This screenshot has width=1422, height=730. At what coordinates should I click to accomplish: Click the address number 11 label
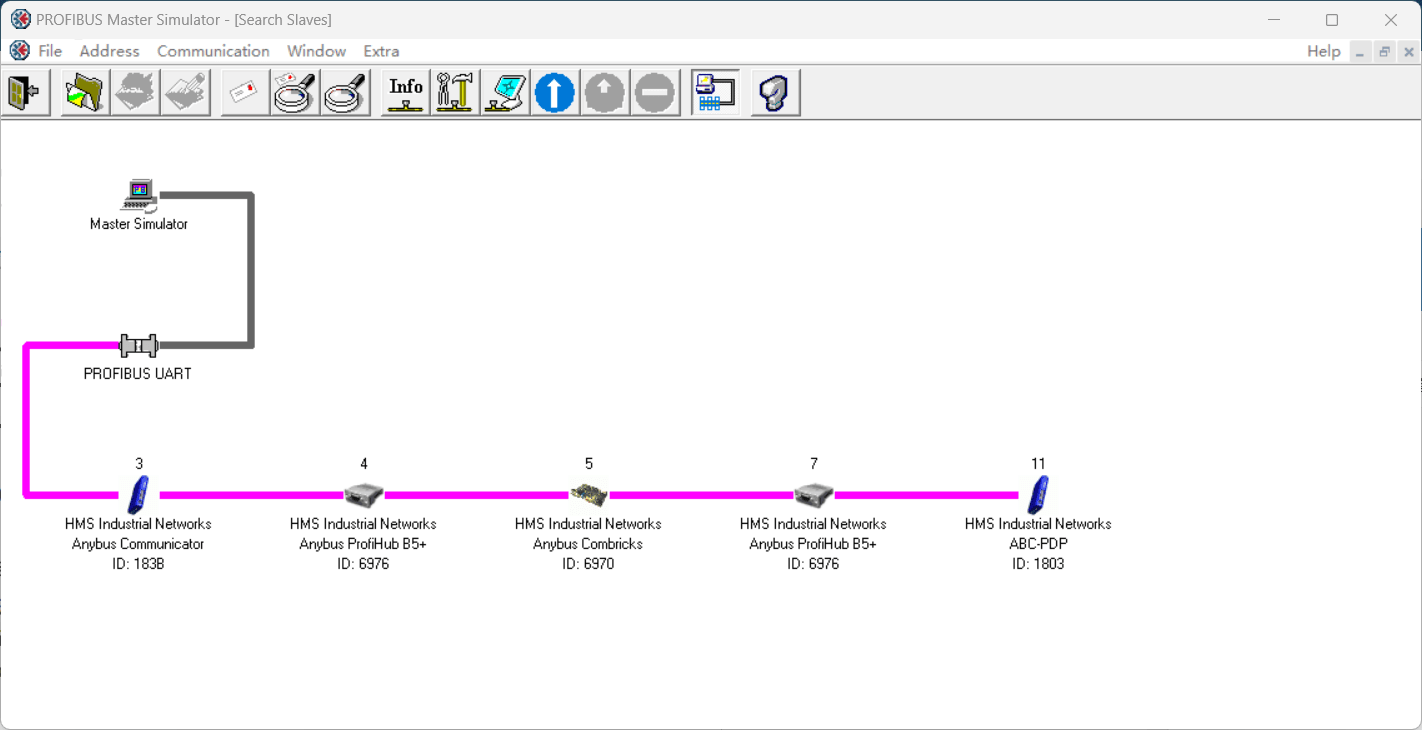pos(1038,464)
